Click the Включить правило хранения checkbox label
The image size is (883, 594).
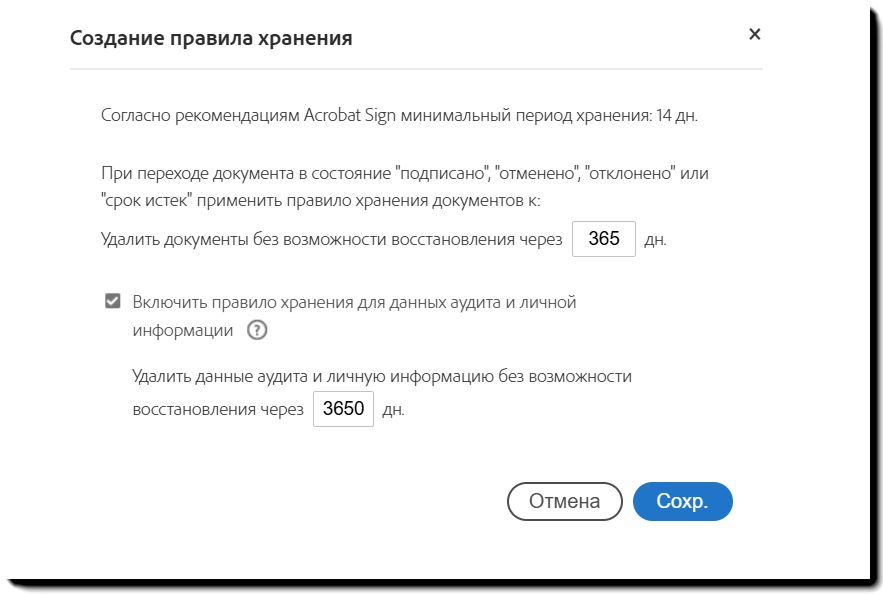[354, 301]
